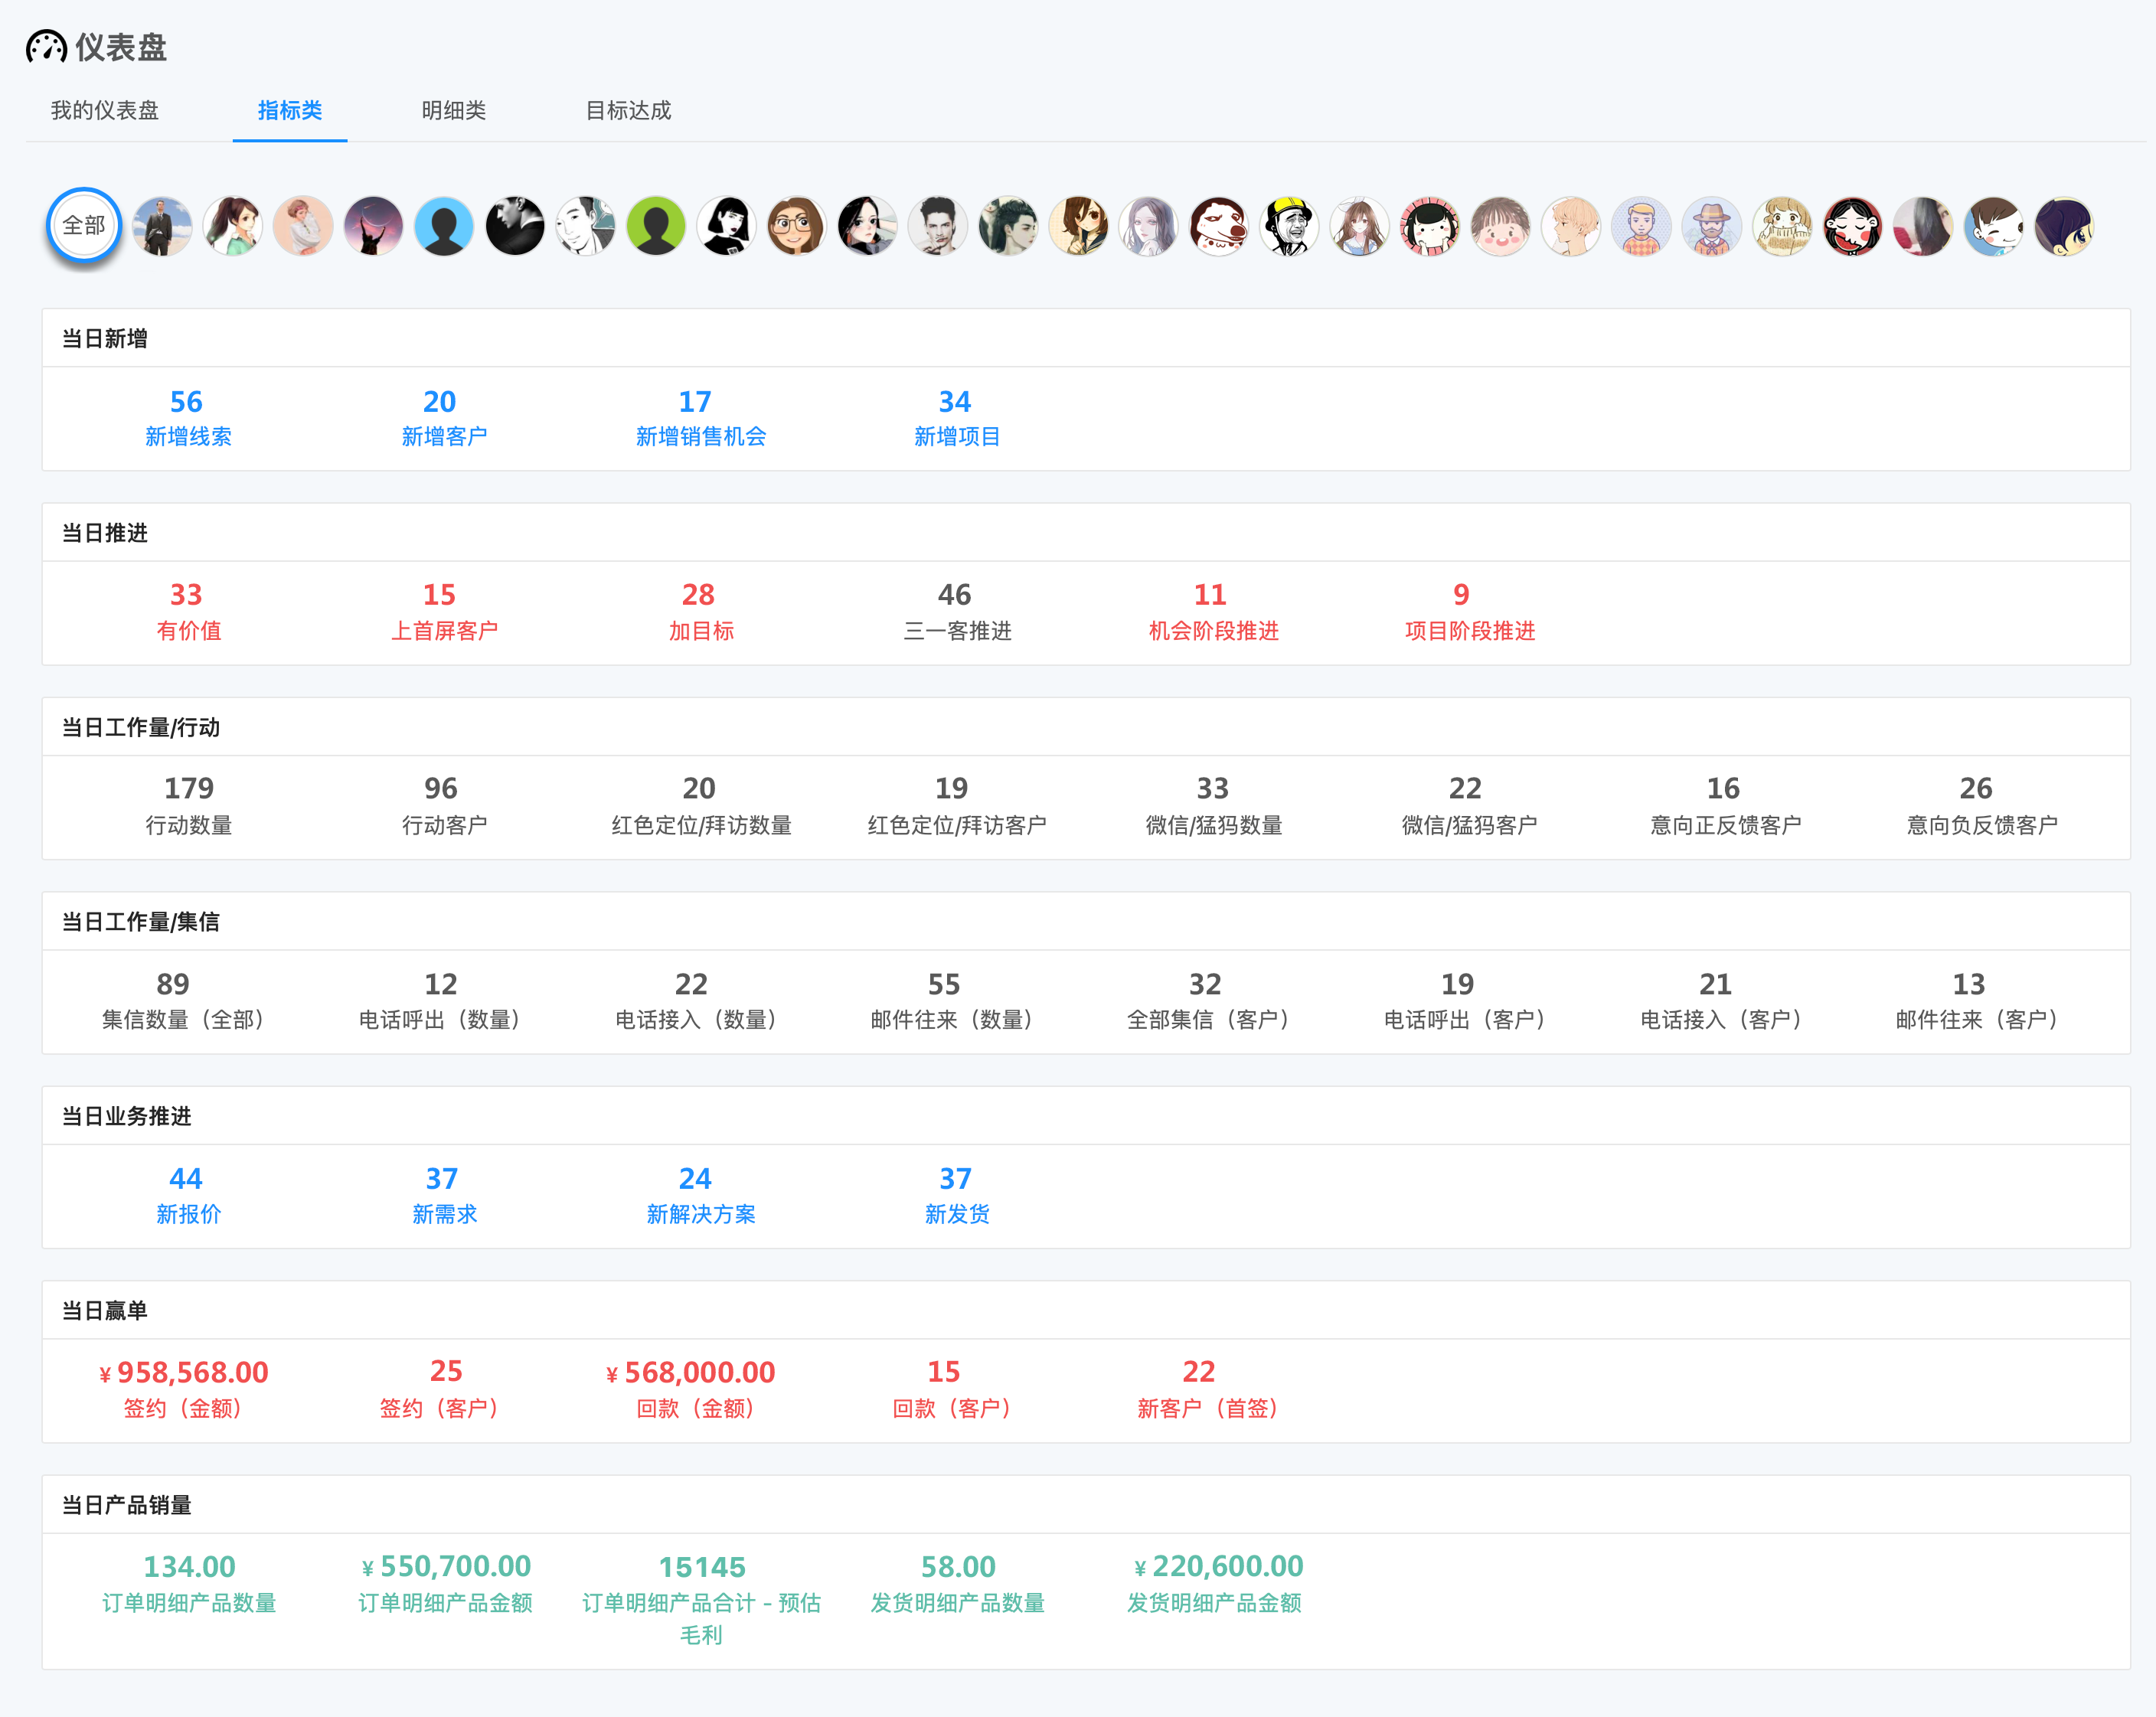Open 机会阶段推进 metric showing 11

click(x=1211, y=596)
